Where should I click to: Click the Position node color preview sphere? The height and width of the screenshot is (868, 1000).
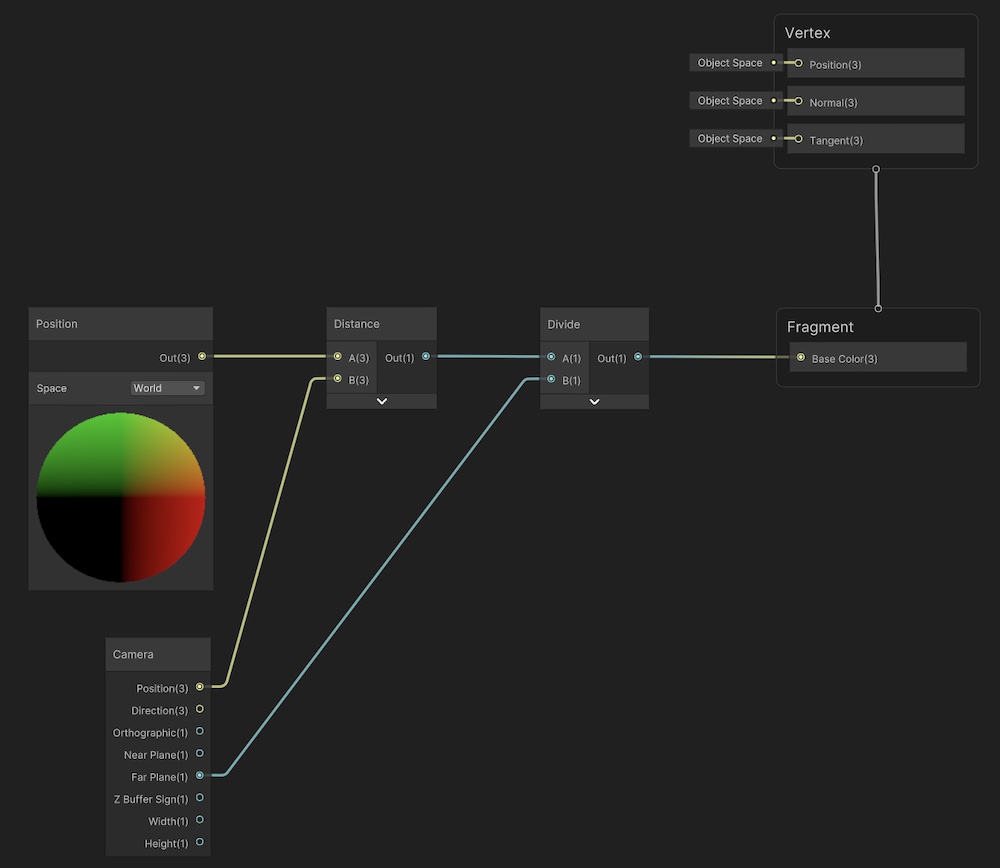click(121, 497)
